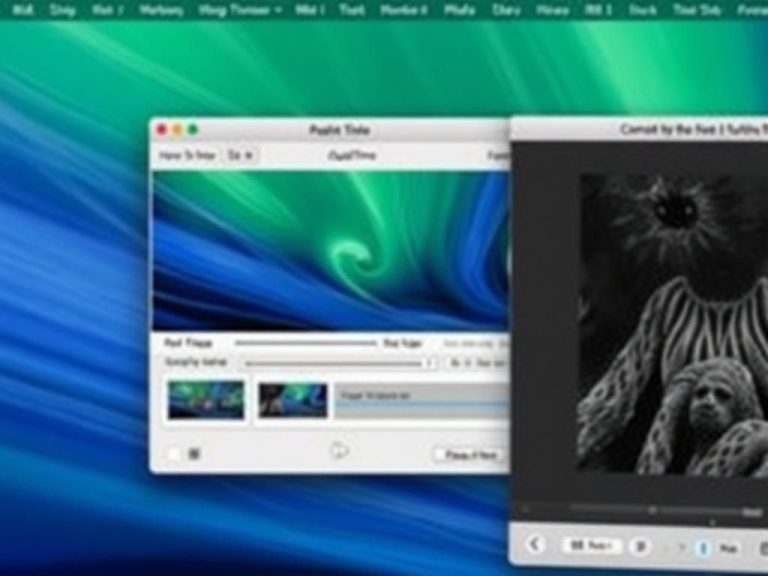Click the pill-shaped grid button in the right window toolbar

592,545
